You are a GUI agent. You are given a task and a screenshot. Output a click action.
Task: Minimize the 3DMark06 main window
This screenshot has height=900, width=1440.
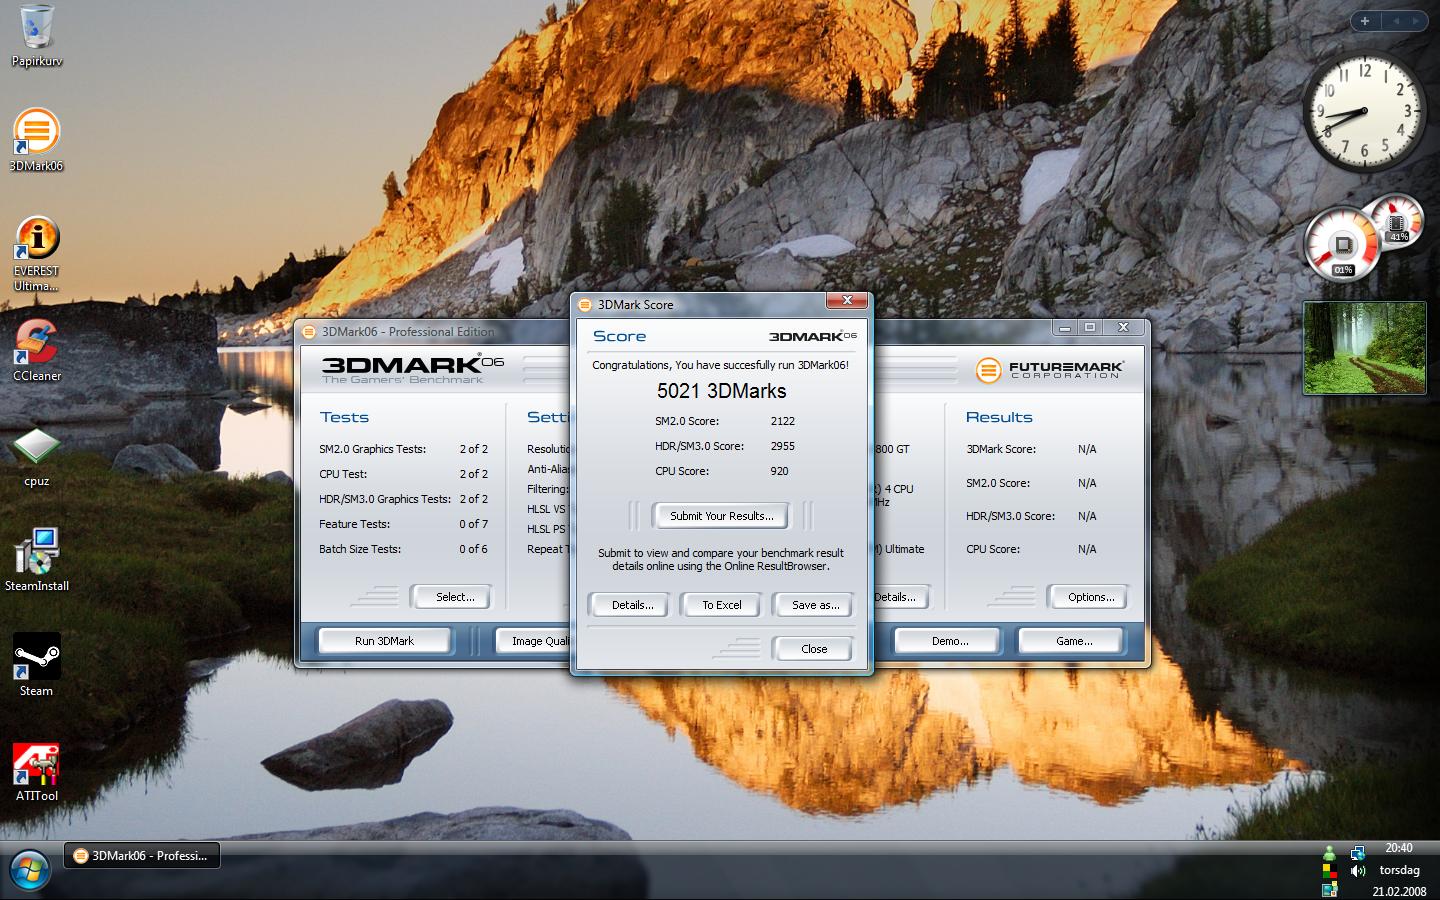[1066, 328]
